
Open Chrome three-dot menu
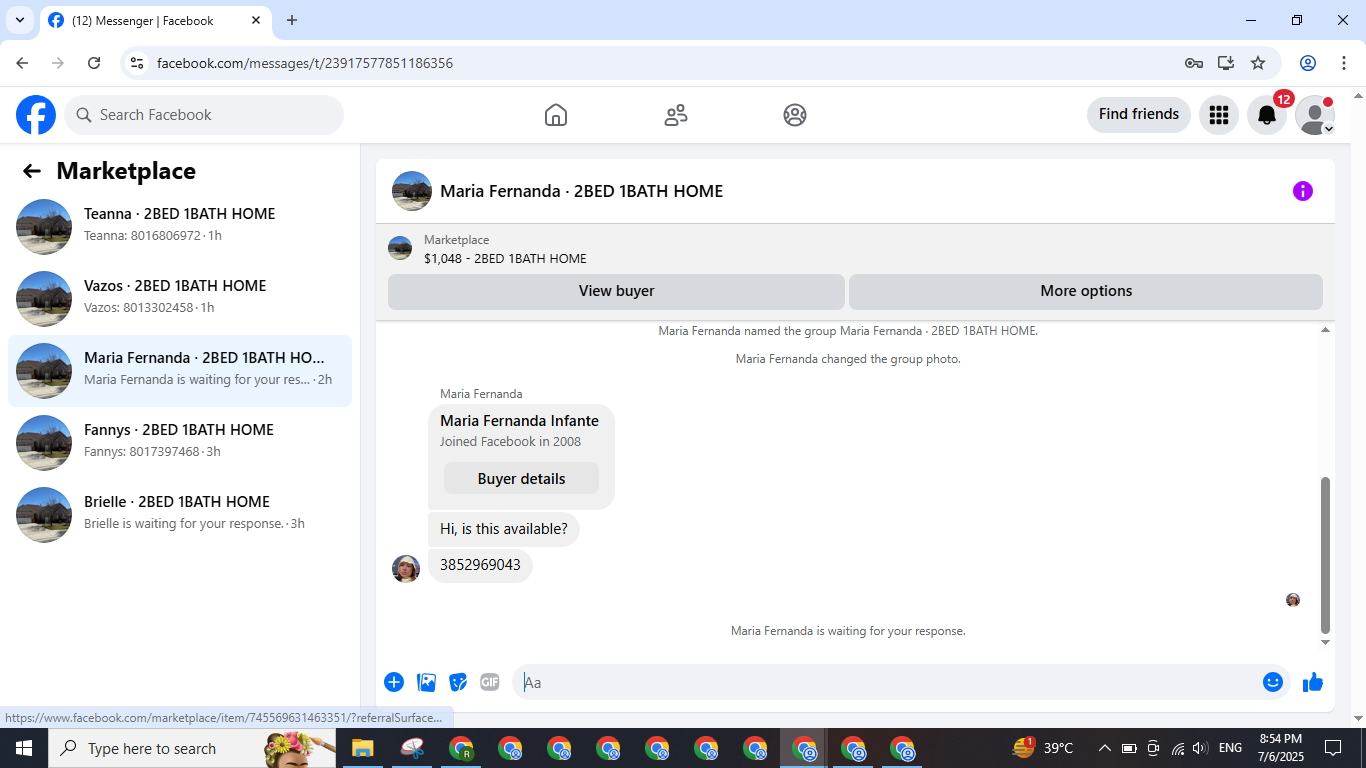click(1344, 63)
